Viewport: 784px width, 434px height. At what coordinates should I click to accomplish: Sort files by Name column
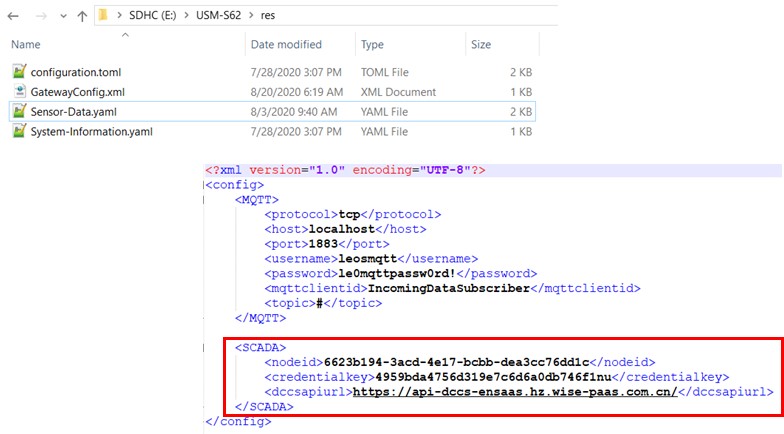(x=26, y=45)
